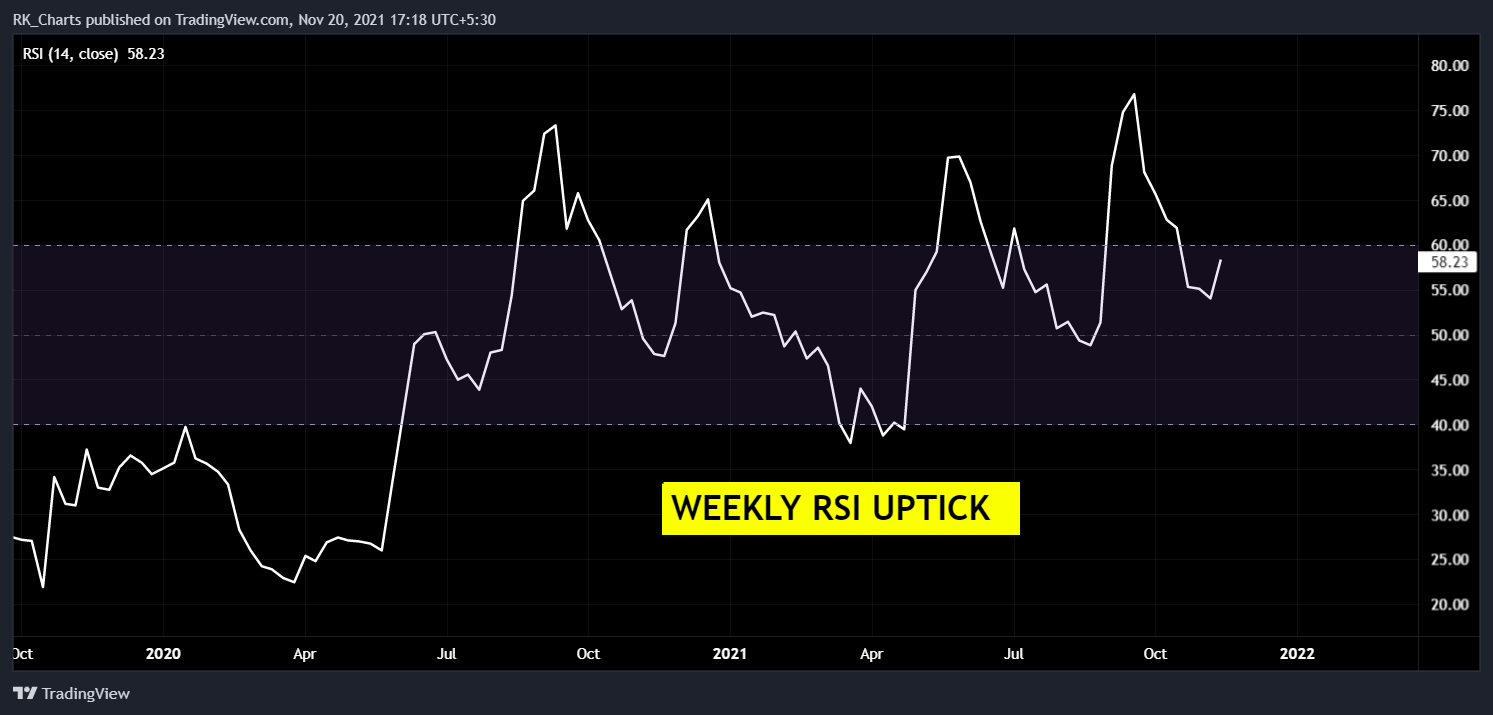Click the 2021 label on time axis
This screenshot has width=1493, height=715.
pos(730,654)
